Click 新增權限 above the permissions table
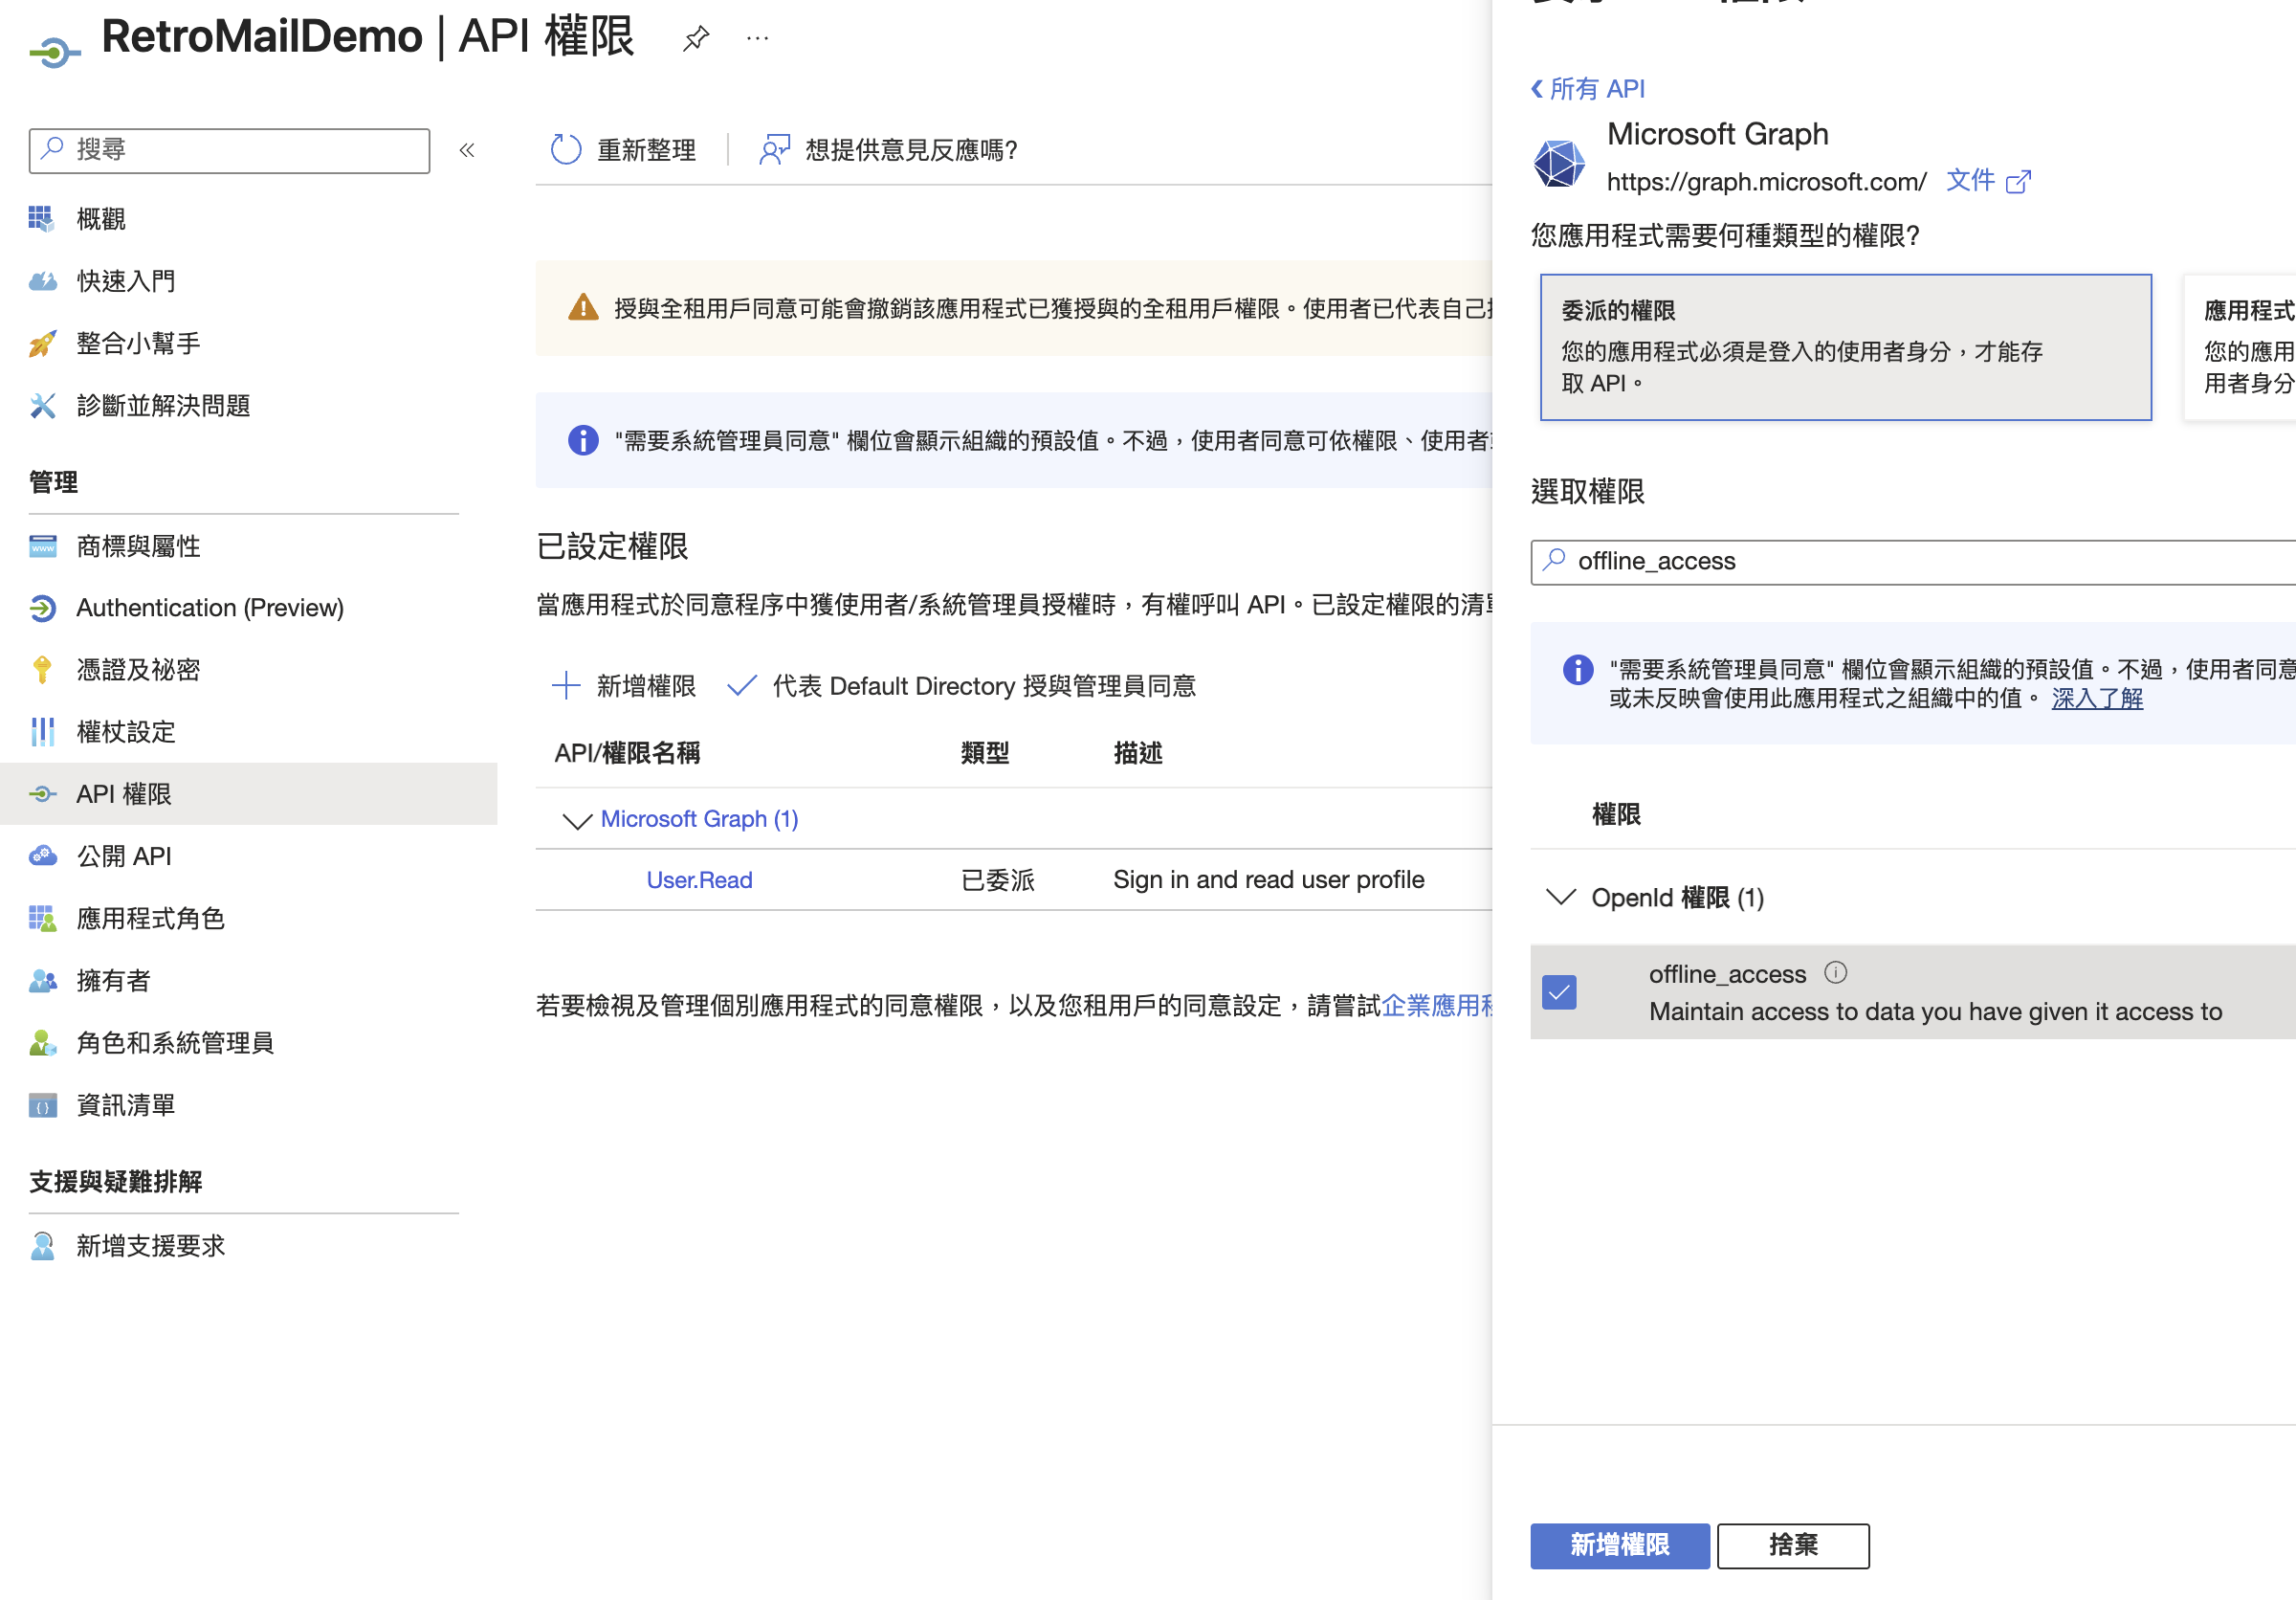 coord(624,686)
